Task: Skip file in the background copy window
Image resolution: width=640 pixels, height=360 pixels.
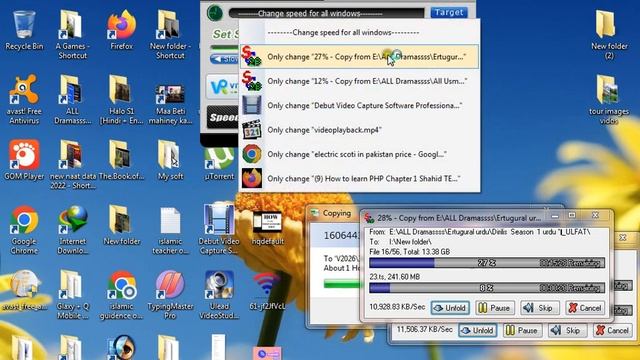Action: pyautogui.click(x=567, y=330)
